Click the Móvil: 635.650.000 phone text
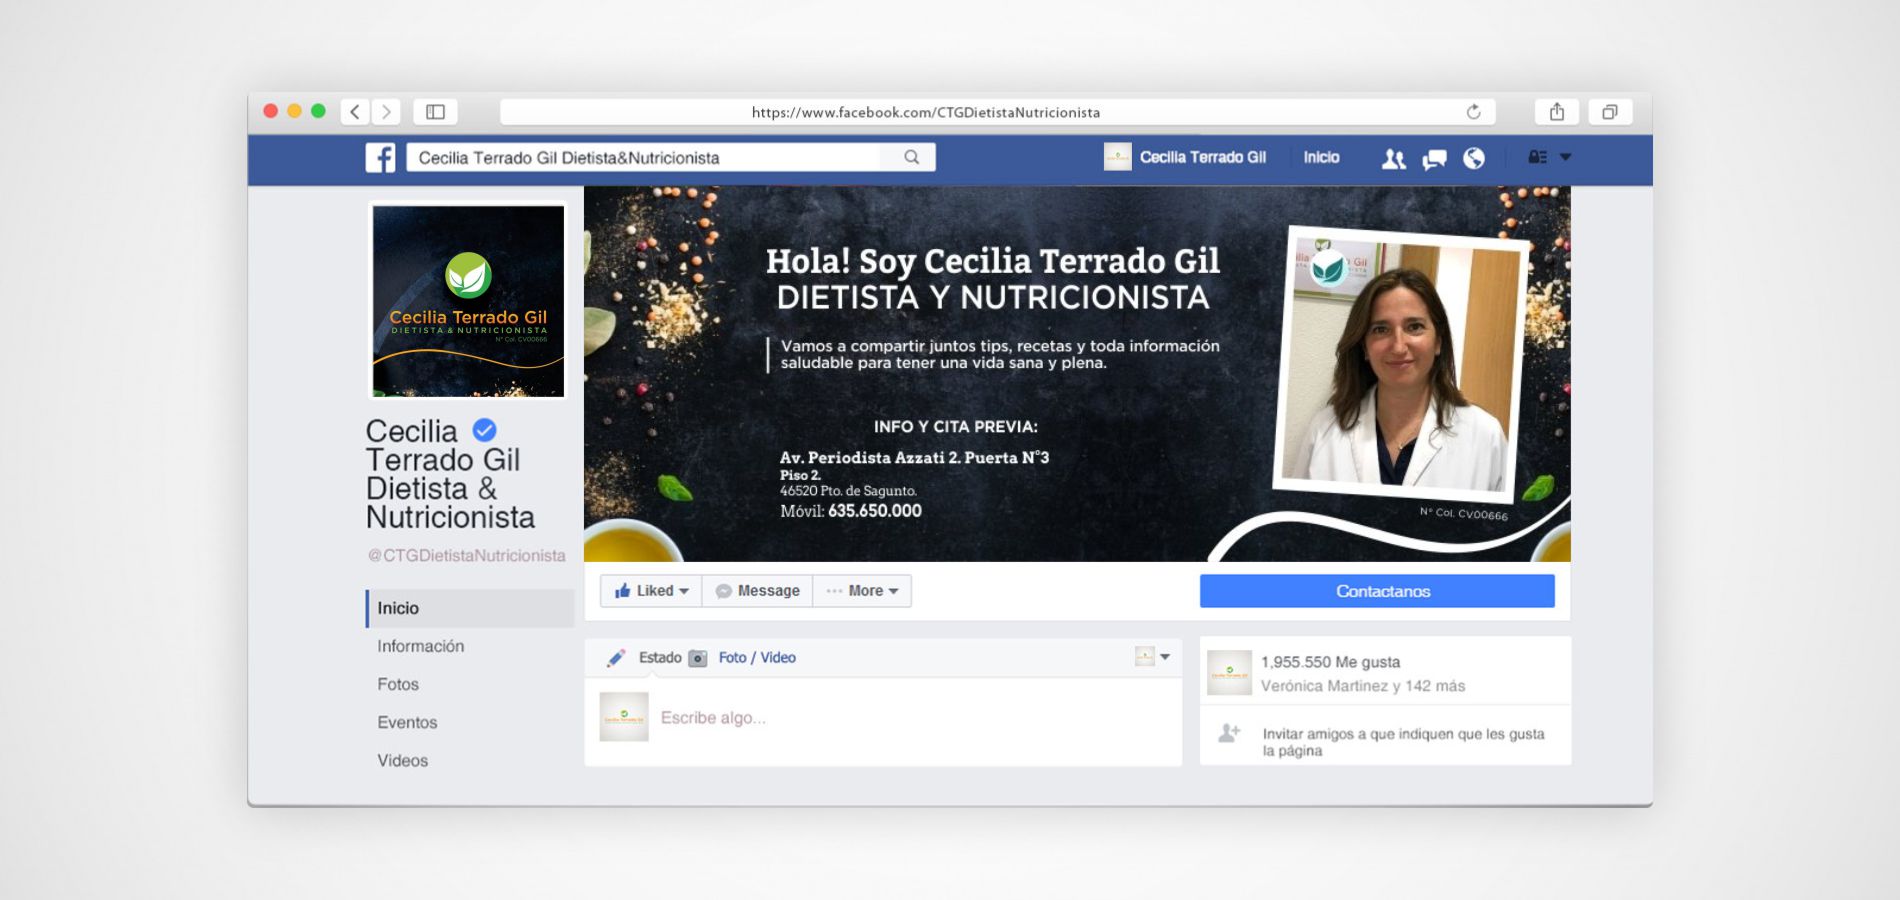1900x900 pixels. tap(851, 511)
